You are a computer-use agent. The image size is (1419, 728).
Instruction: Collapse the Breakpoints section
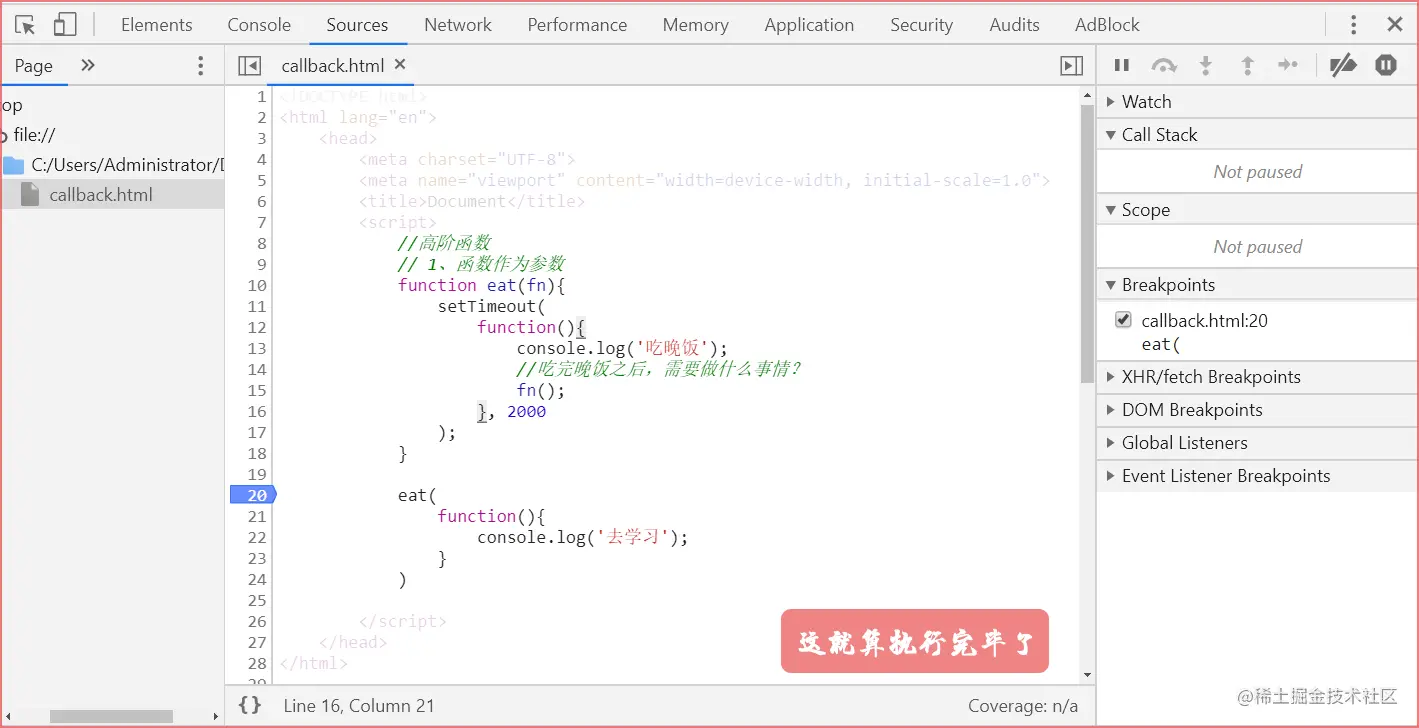(1257, 285)
